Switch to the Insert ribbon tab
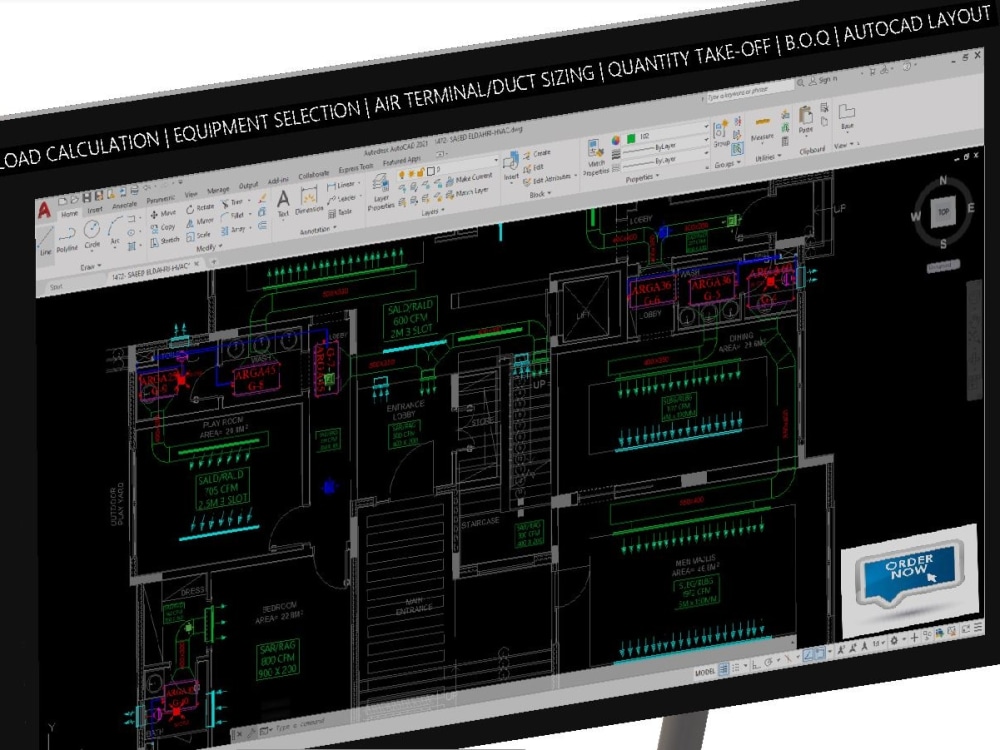This screenshot has height=750, width=1000. (x=95, y=209)
